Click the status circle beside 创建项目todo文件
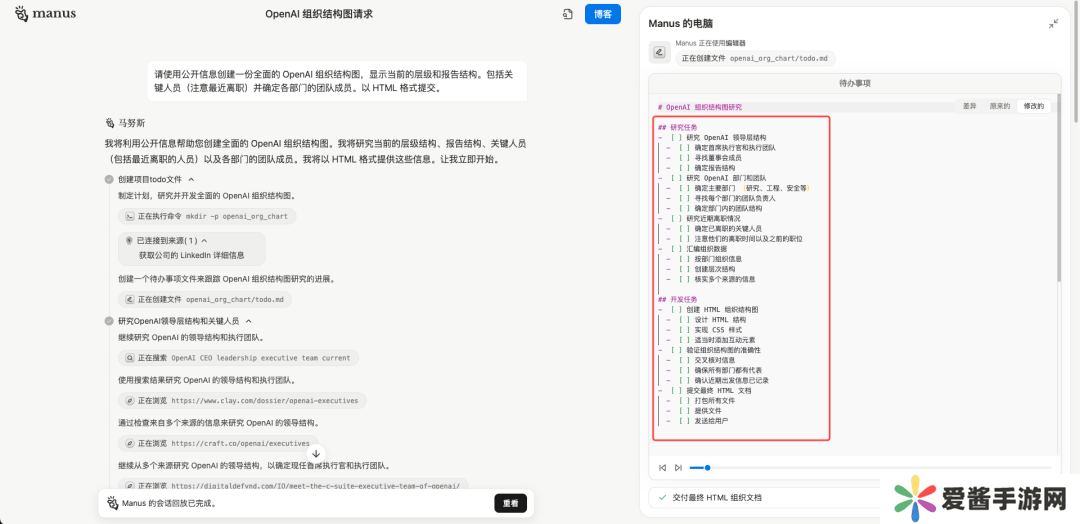Screen dimensions: 1080x524 [x=109, y=179]
